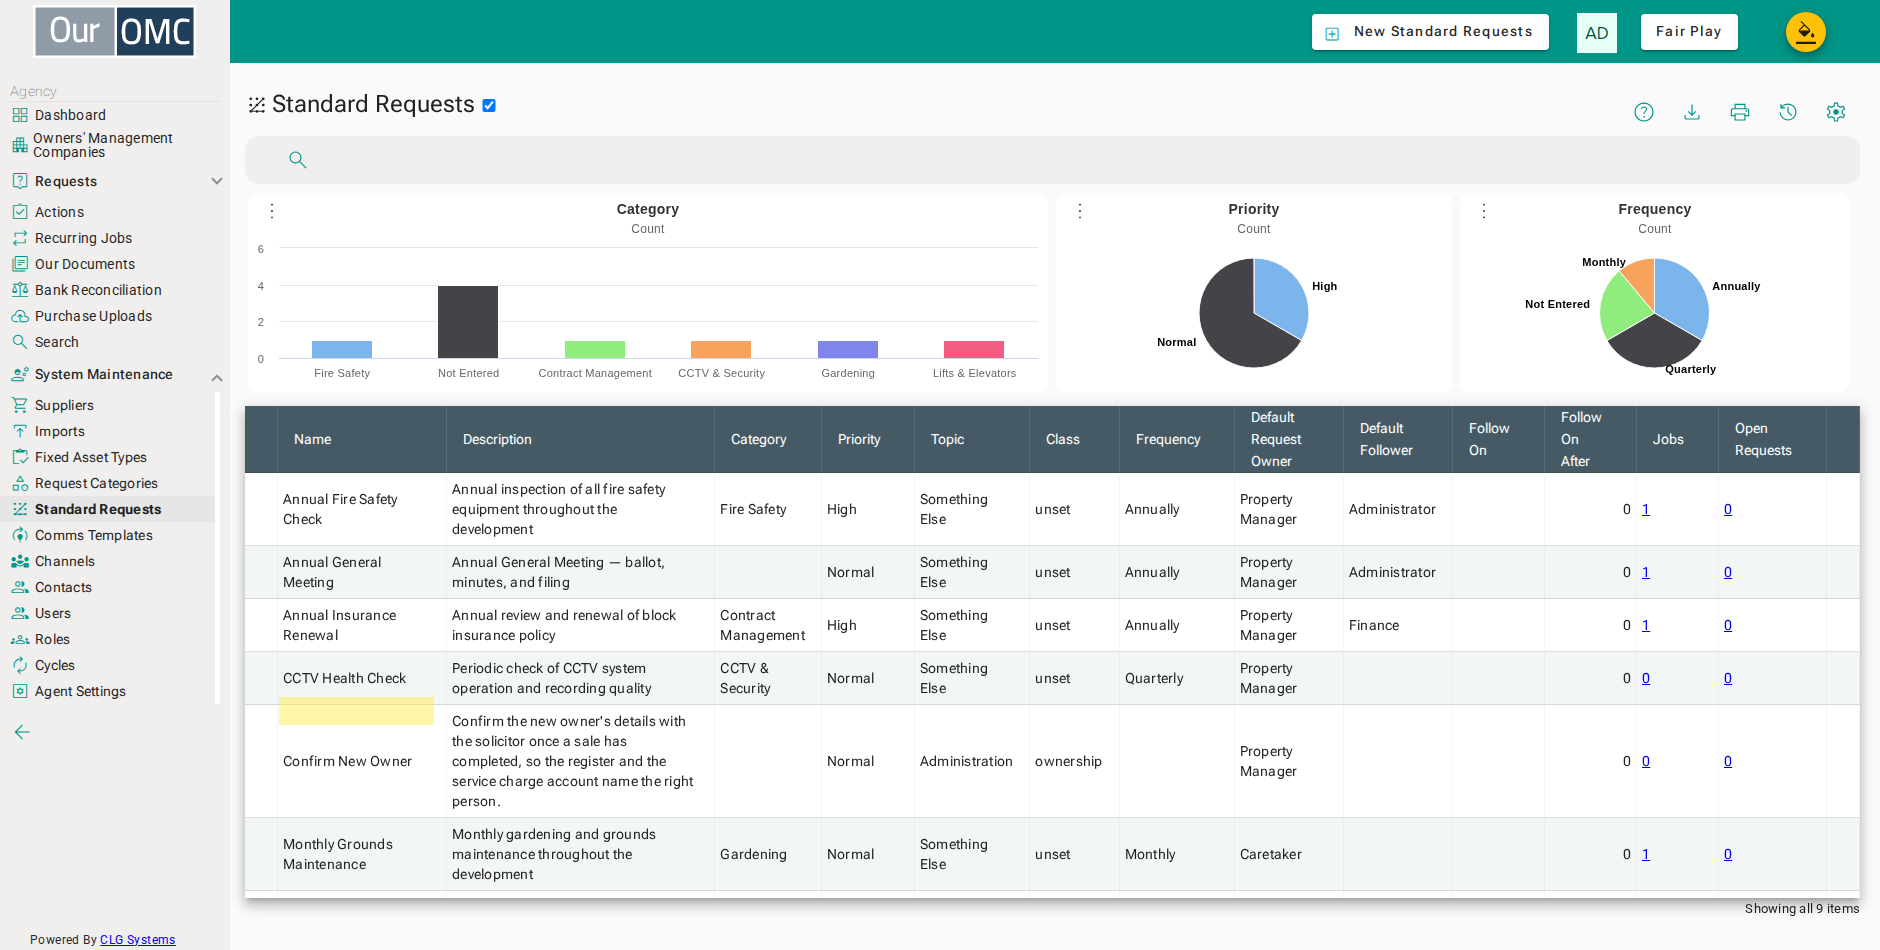This screenshot has height=950, width=1880.
Task: Collapse the System Maintenance section
Action: 217,377
